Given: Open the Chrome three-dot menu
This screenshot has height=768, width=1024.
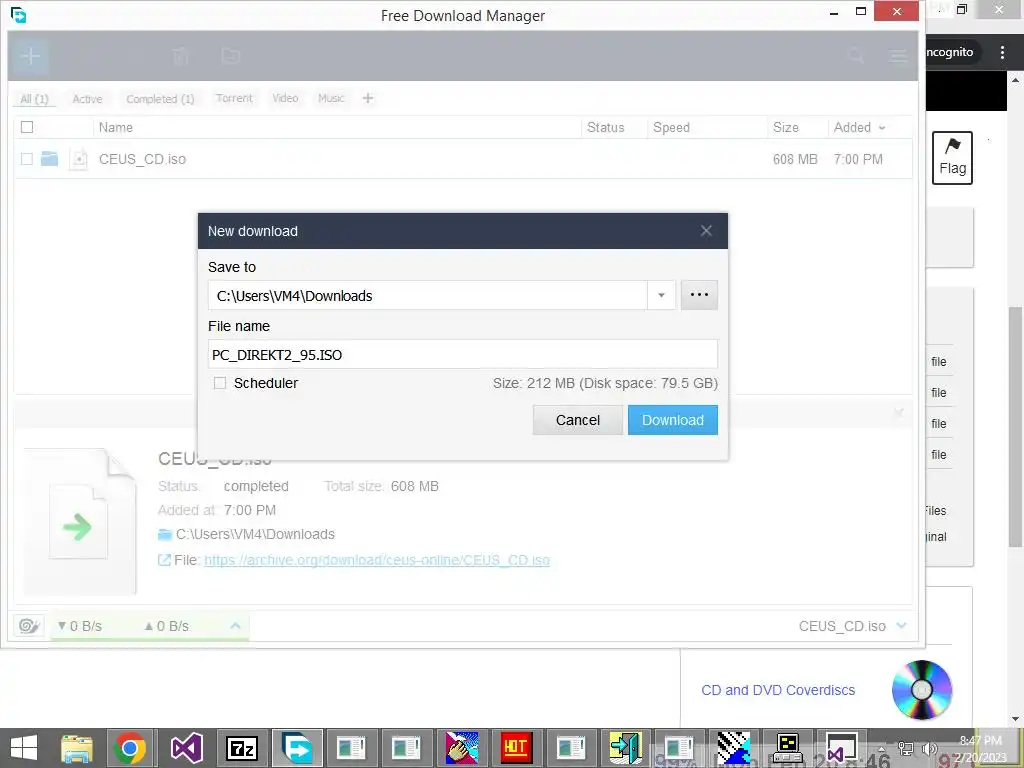Looking at the screenshot, I should click(x=1002, y=52).
